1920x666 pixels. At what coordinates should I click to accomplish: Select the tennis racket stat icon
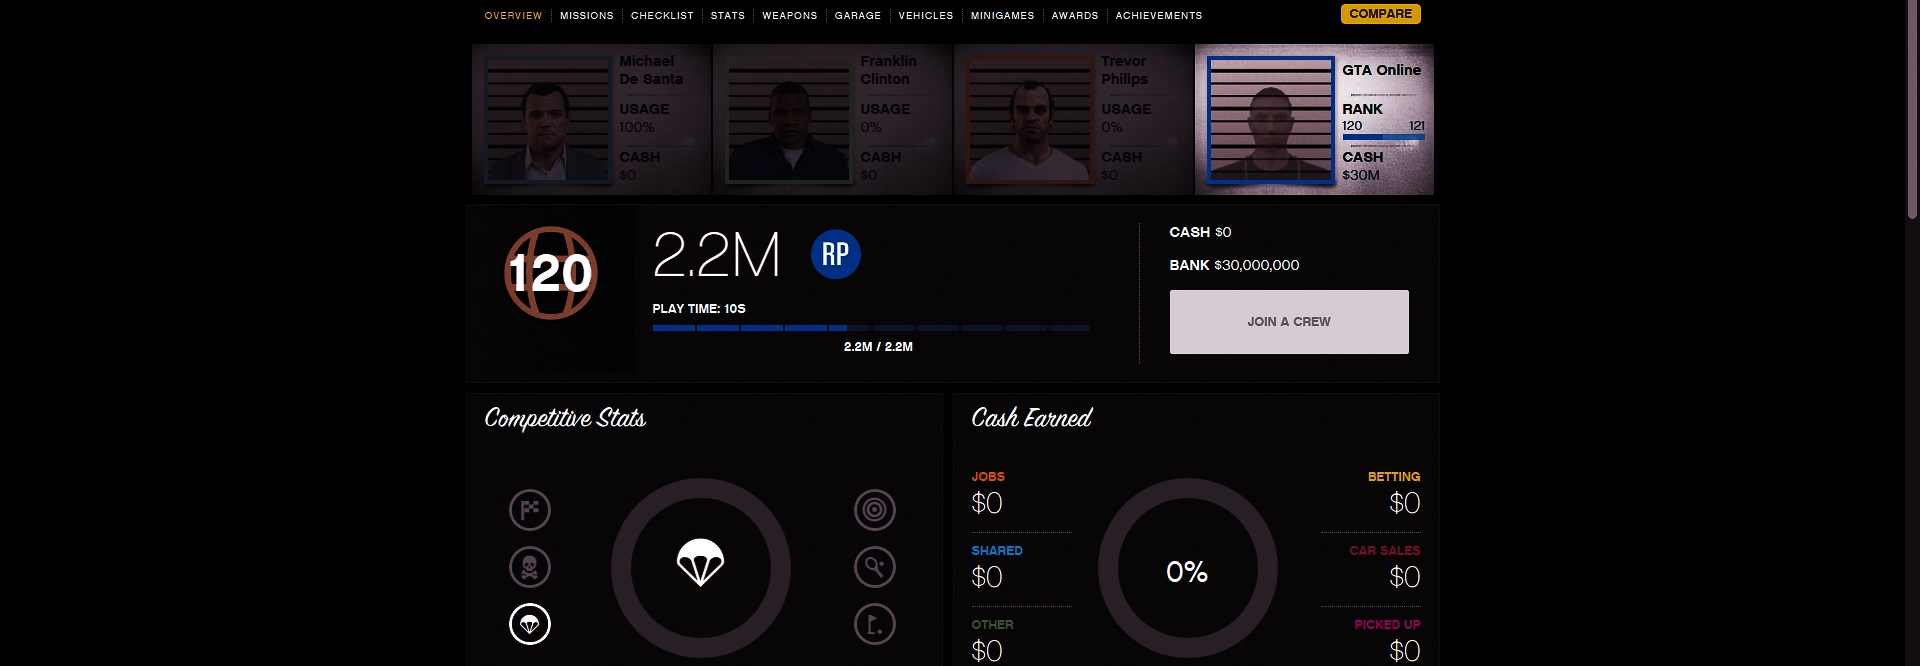tap(875, 567)
